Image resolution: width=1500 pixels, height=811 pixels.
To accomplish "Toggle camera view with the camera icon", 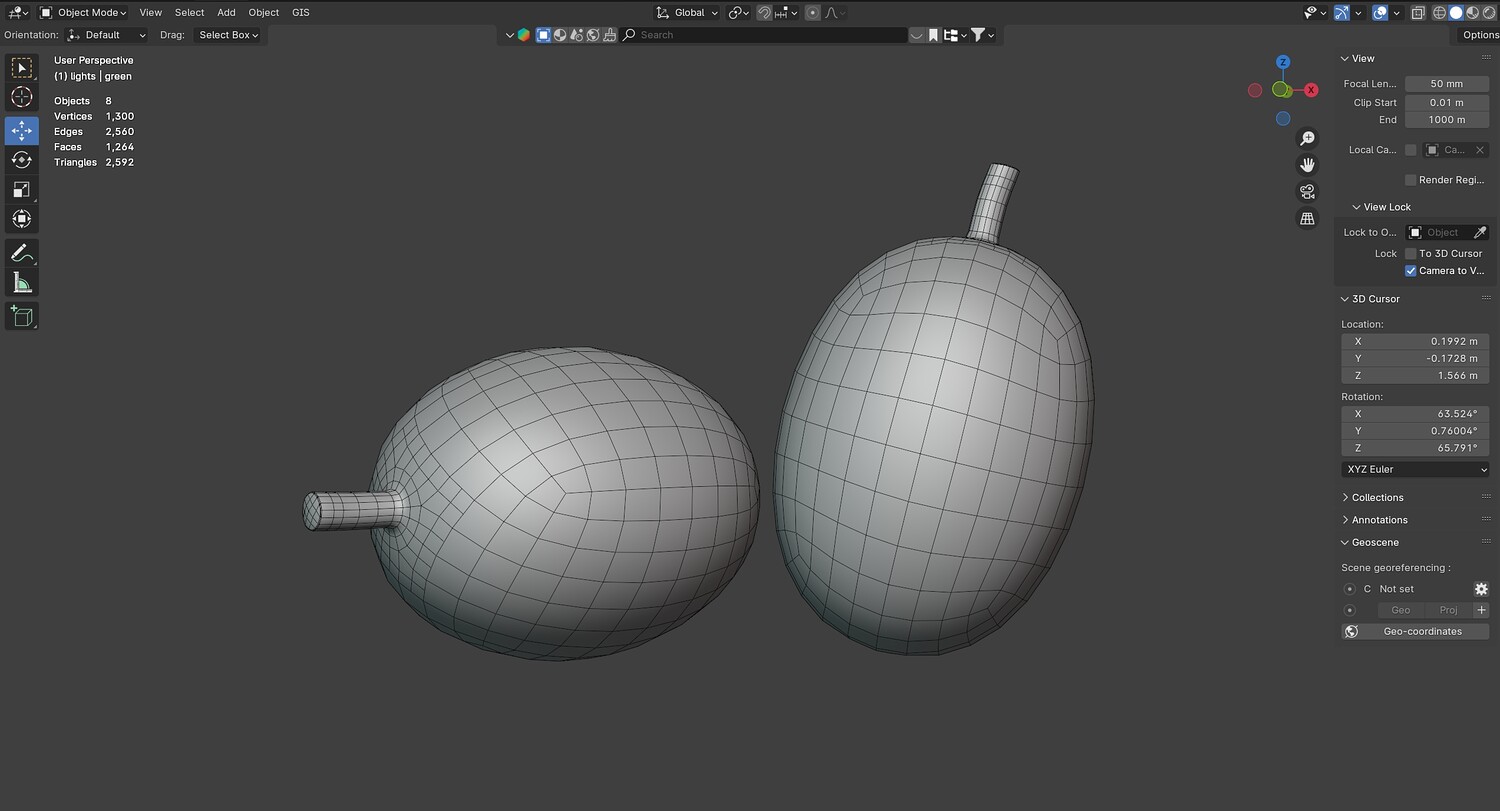I will click(x=1307, y=192).
